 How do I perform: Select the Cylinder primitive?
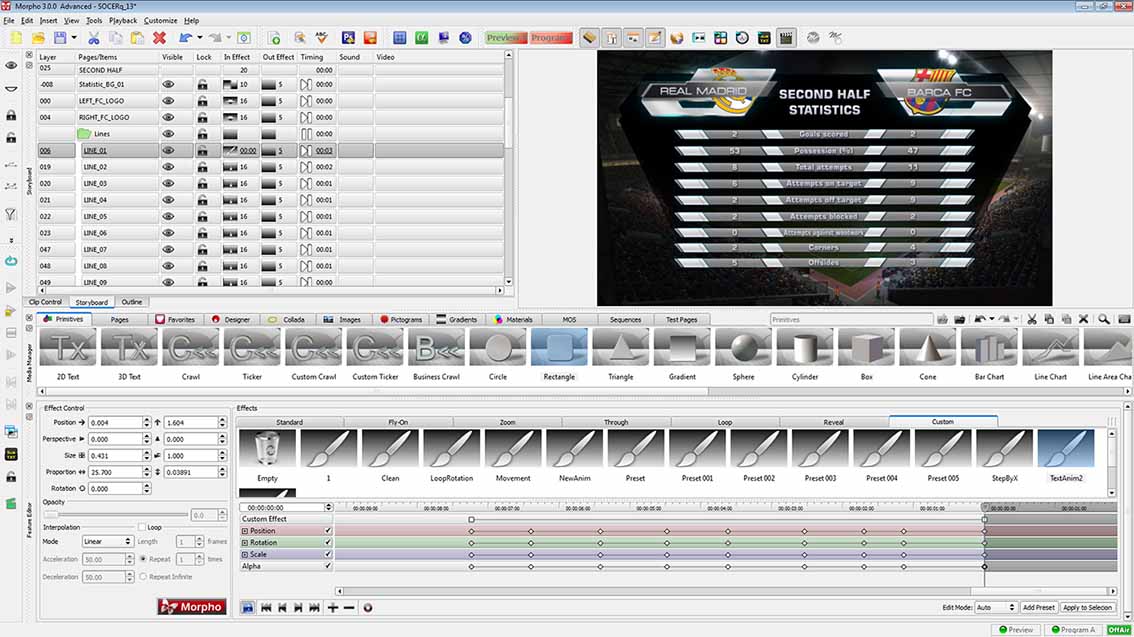[805, 355]
